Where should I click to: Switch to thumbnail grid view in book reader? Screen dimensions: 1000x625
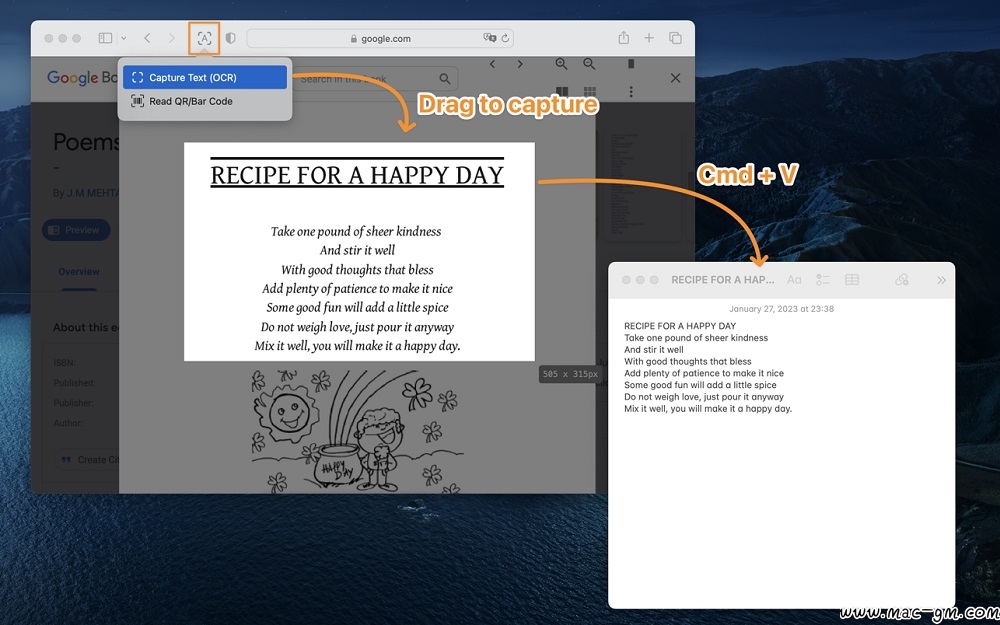[x=590, y=92]
